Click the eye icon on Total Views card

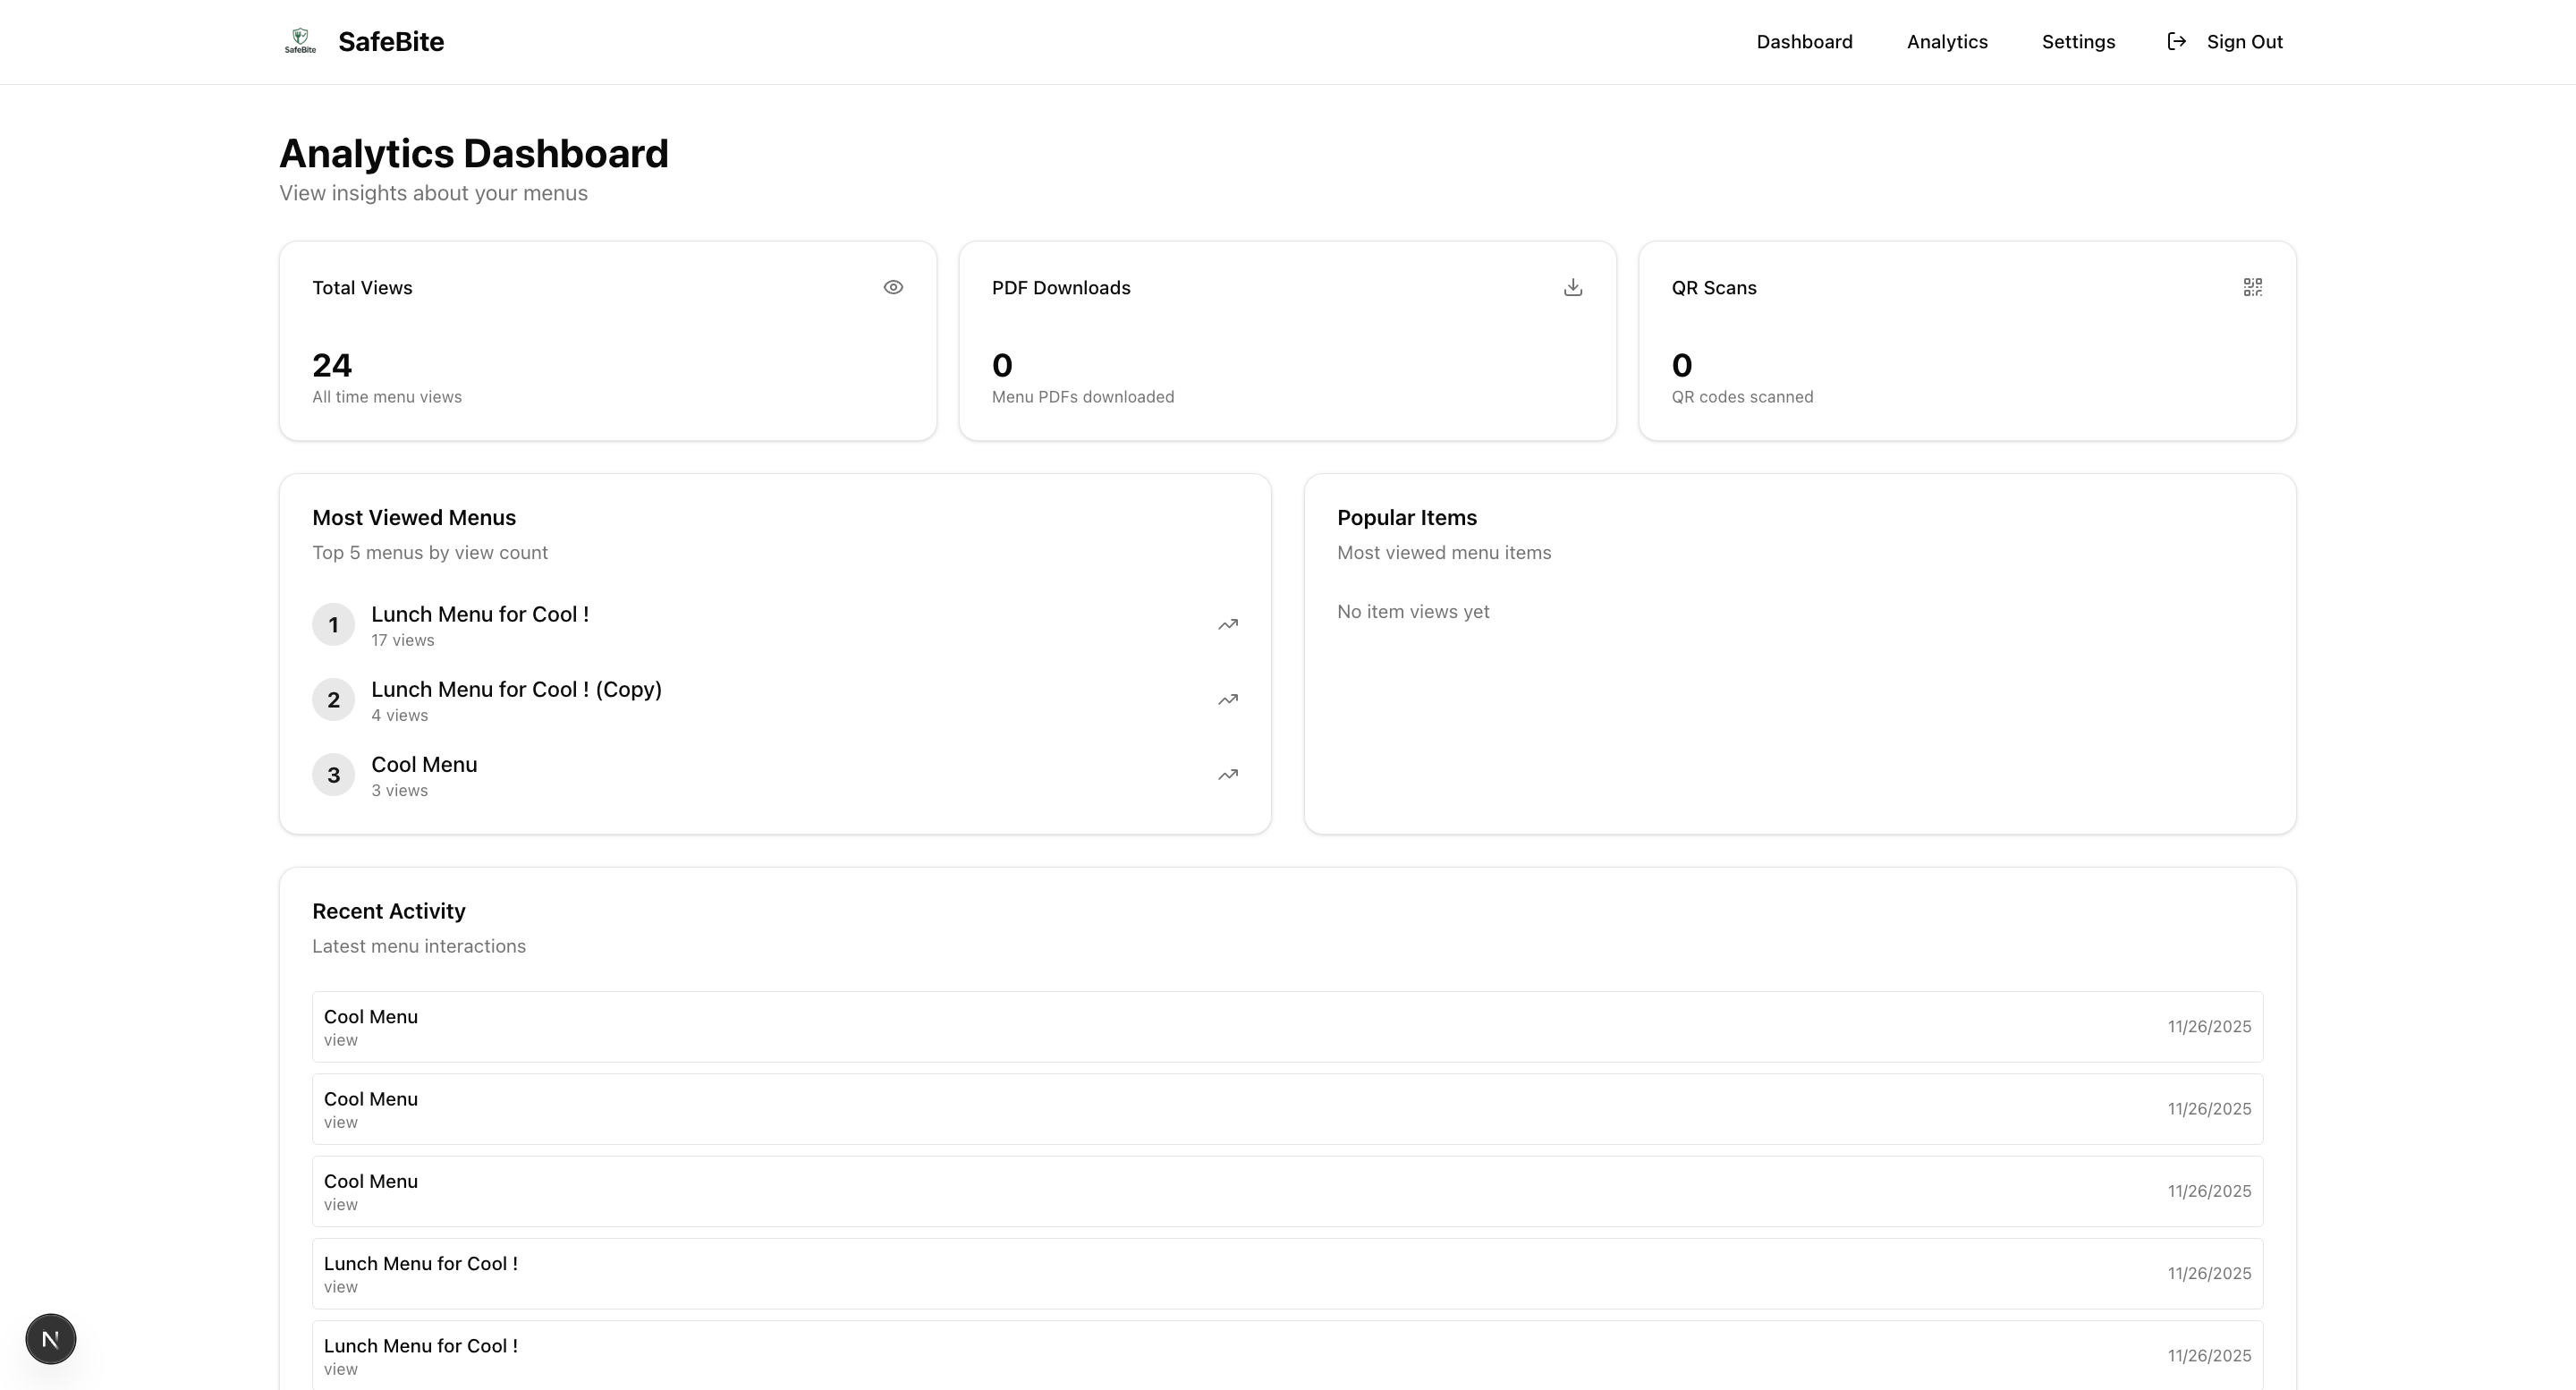coord(893,288)
